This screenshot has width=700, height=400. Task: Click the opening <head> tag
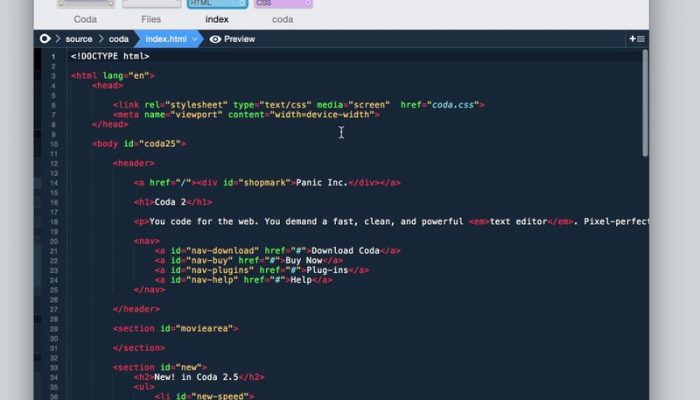pos(108,86)
